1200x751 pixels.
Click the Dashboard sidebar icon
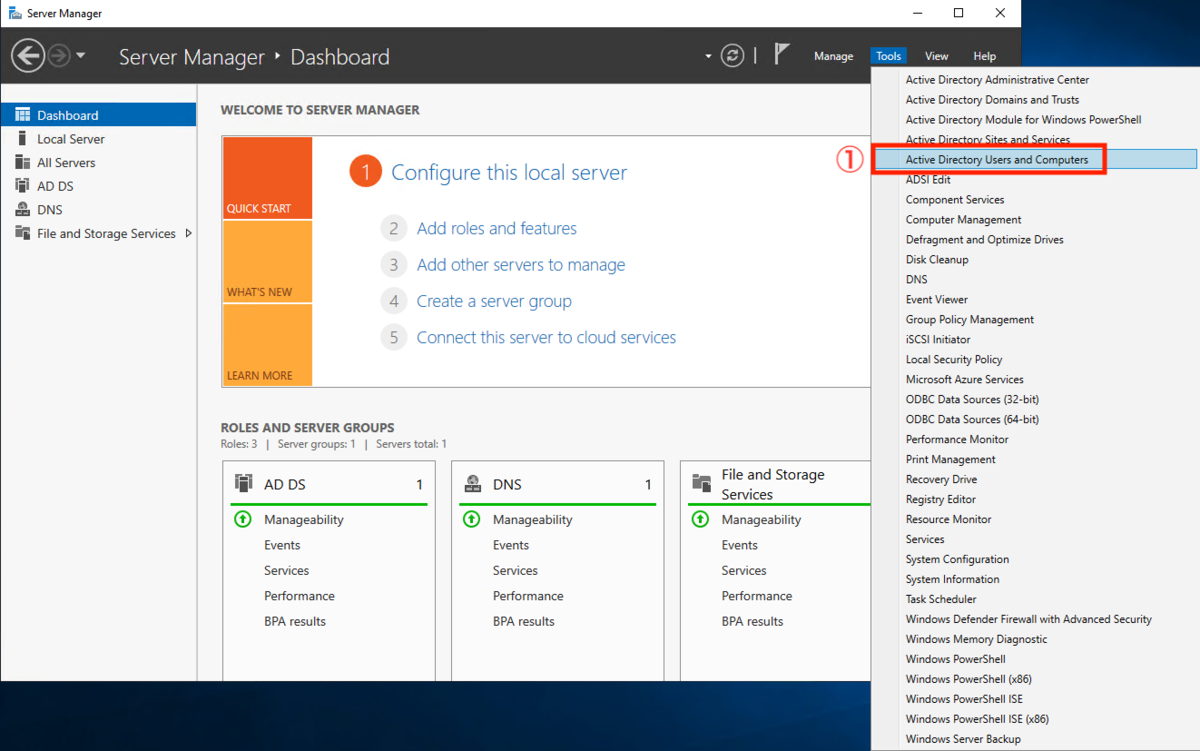point(22,115)
